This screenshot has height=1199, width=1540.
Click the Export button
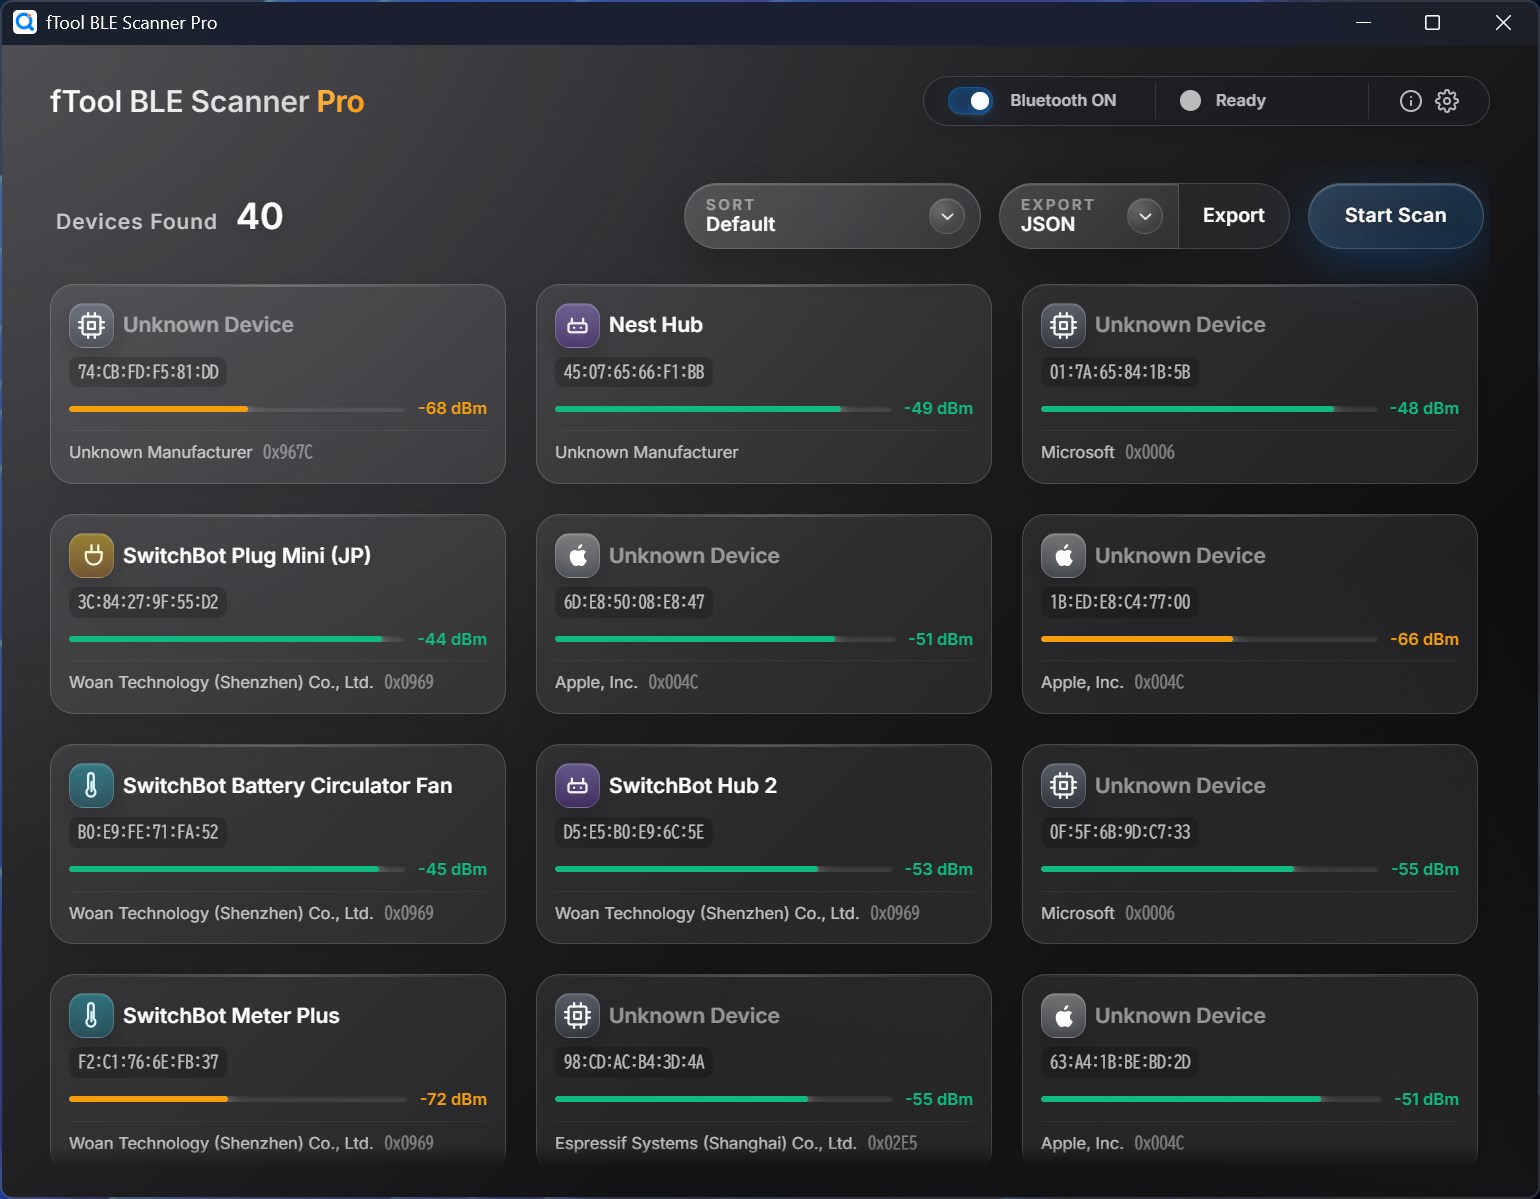pos(1233,216)
